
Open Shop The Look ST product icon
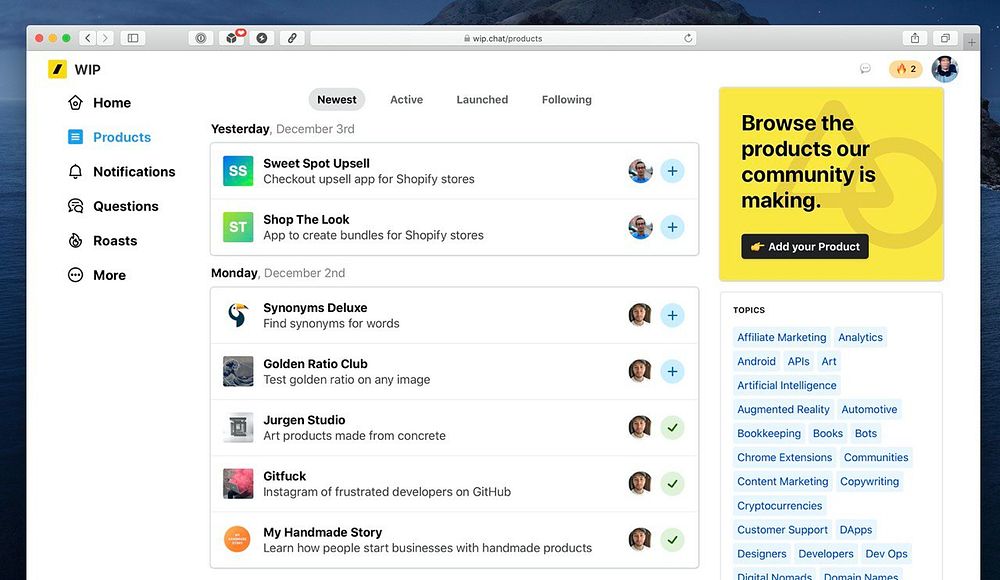tap(238, 227)
